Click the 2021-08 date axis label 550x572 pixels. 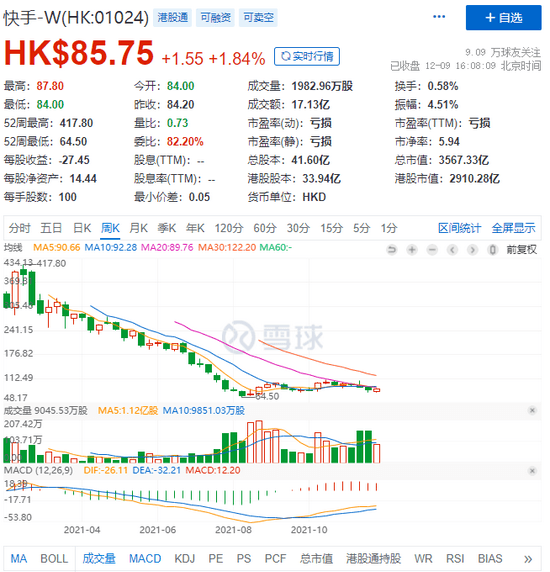click(x=233, y=530)
